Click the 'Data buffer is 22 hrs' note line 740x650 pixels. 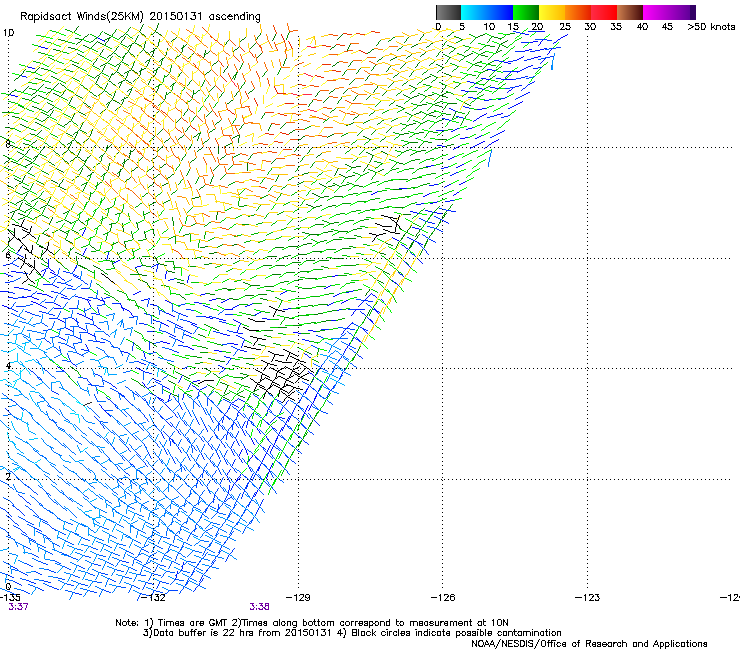tap(352, 633)
